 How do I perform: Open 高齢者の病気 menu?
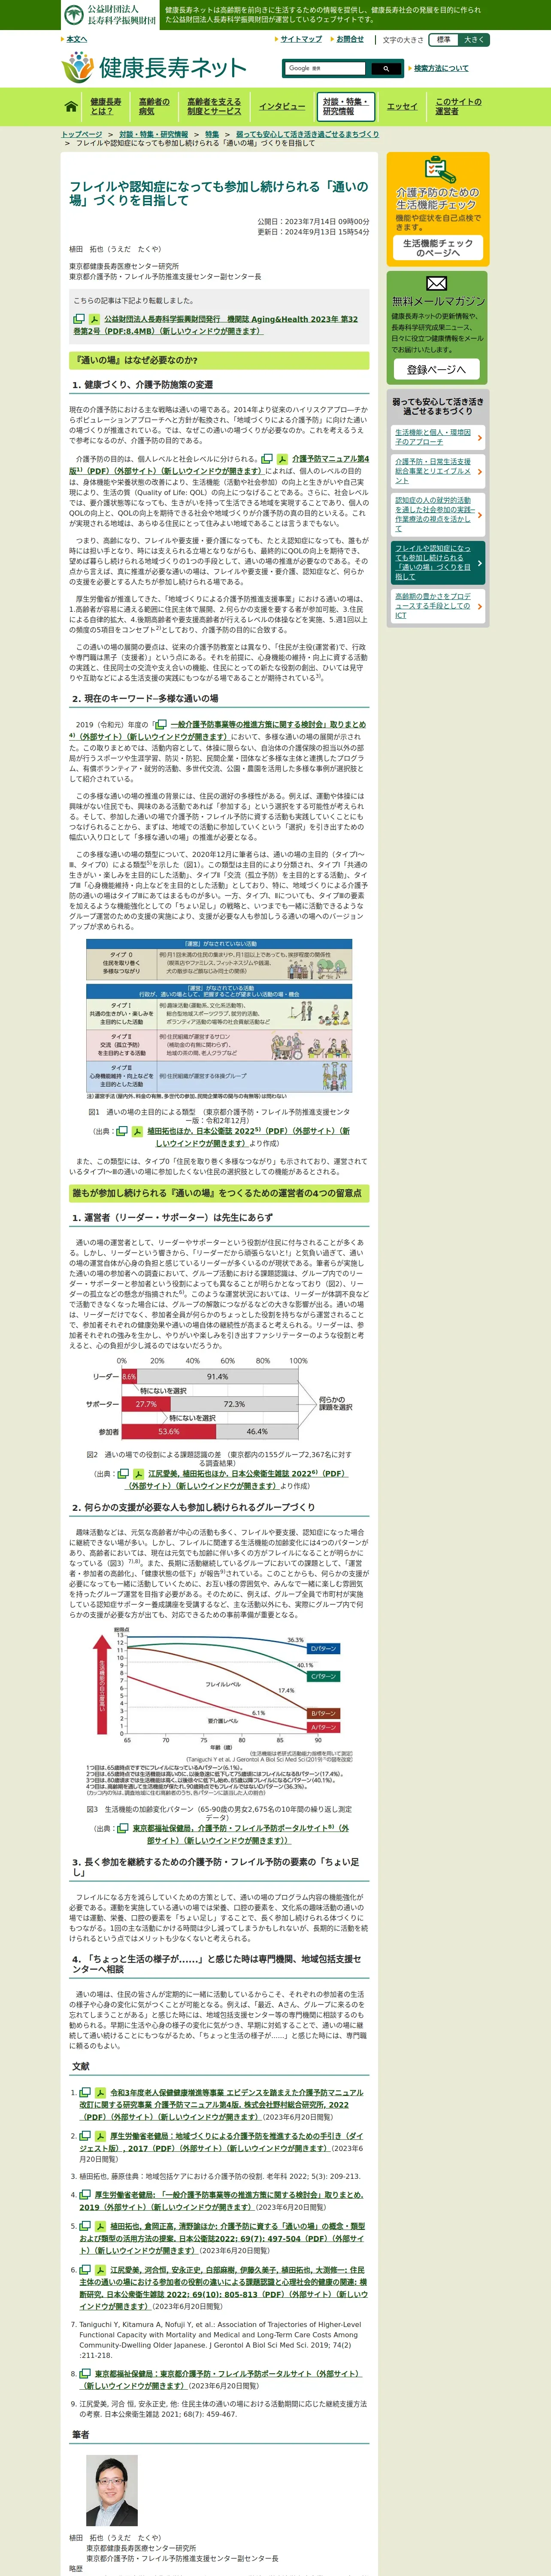click(154, 106)
